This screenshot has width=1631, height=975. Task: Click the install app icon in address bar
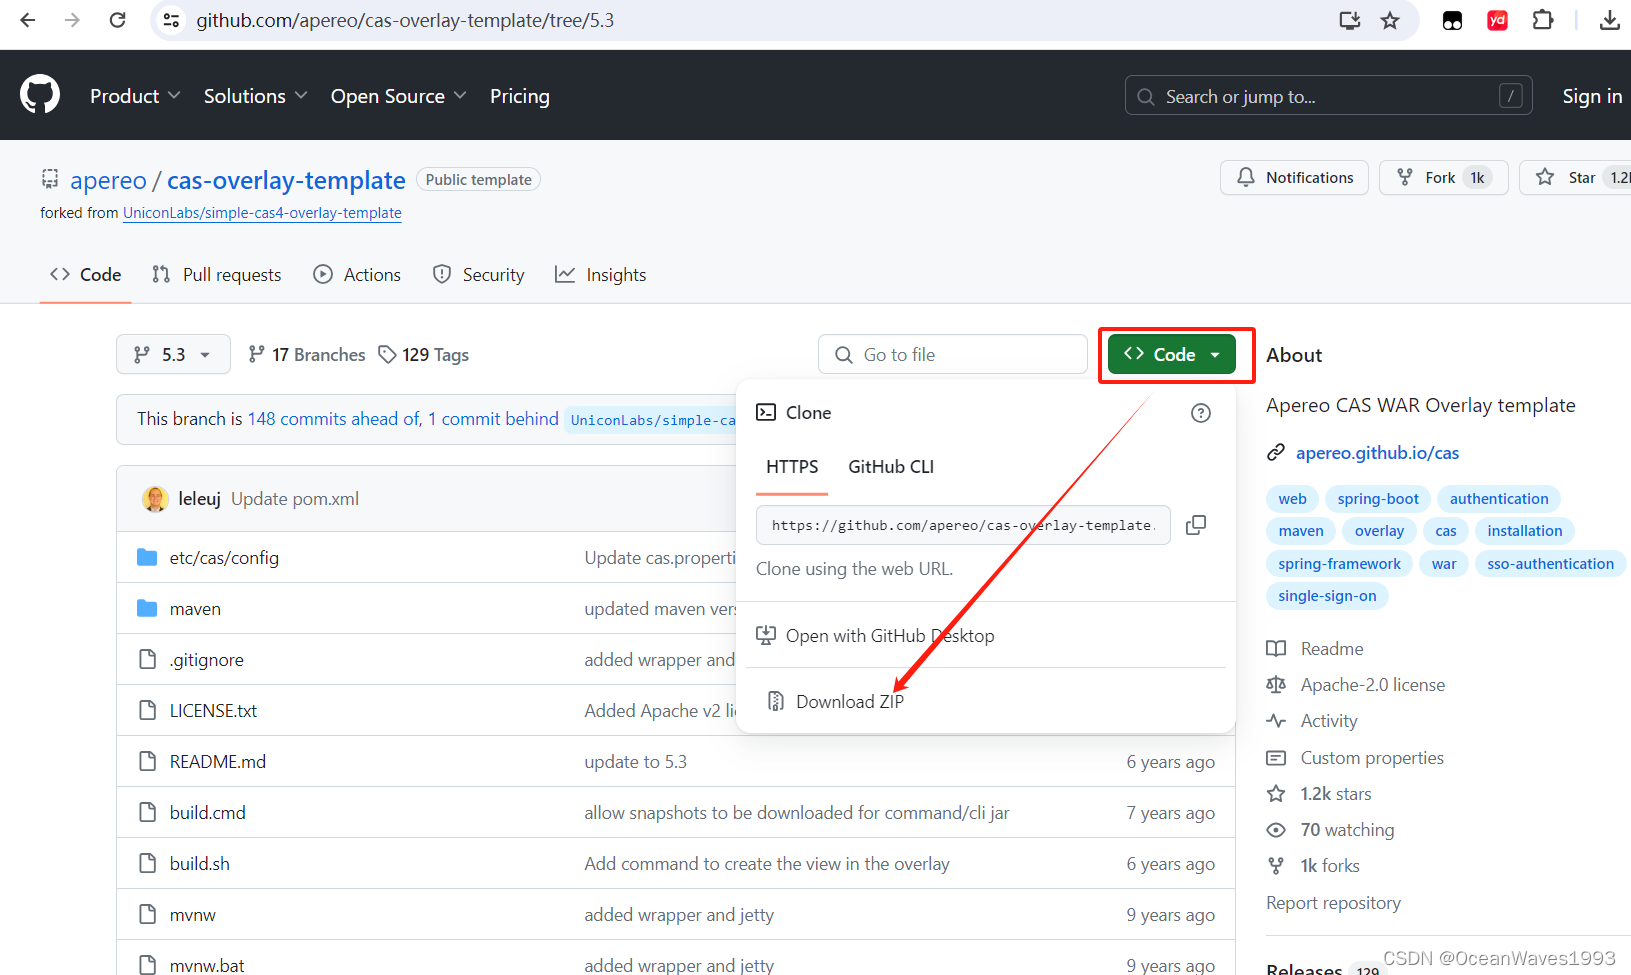pyautogui.click(x=1349, y=20)
